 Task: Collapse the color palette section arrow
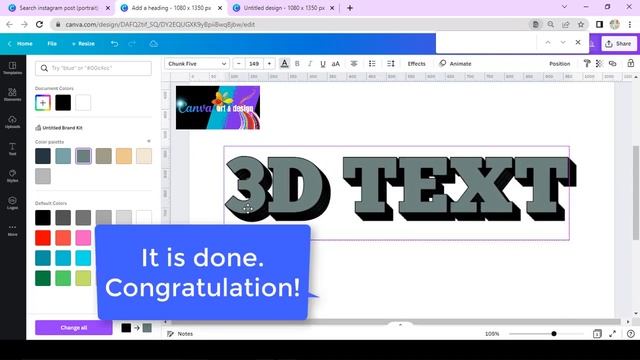pos(149,141)
